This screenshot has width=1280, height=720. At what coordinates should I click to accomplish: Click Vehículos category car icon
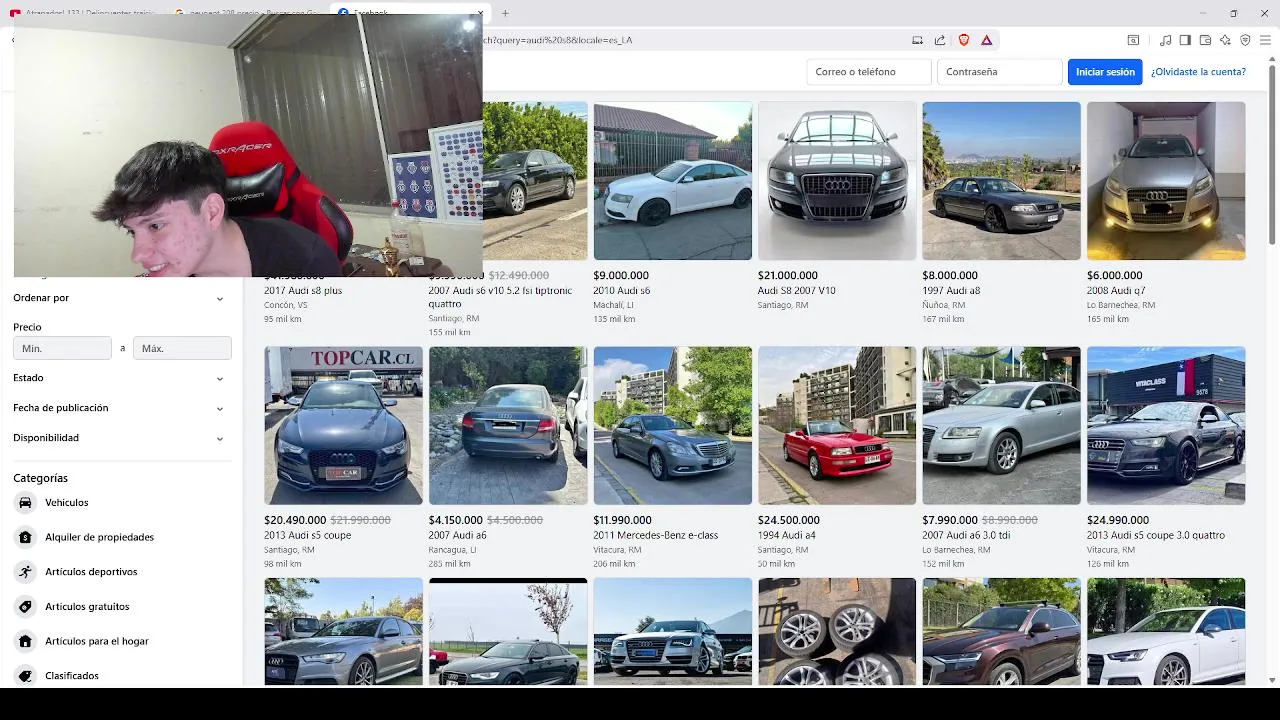coord(25,502)
